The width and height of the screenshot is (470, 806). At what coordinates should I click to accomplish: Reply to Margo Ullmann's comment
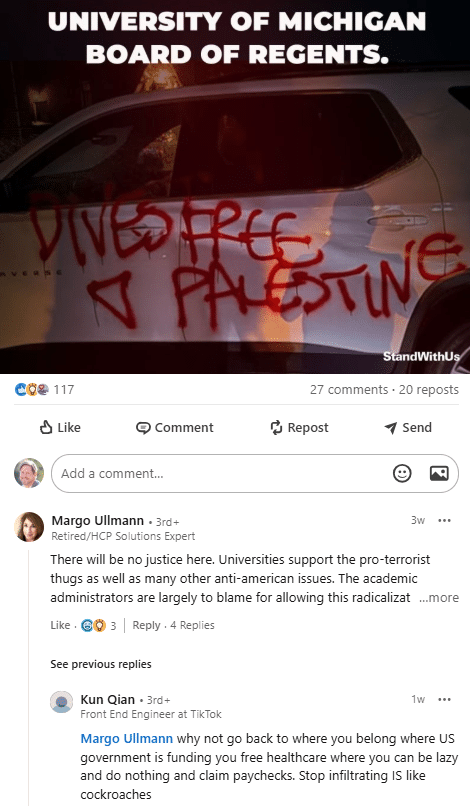tap(146, 625)
